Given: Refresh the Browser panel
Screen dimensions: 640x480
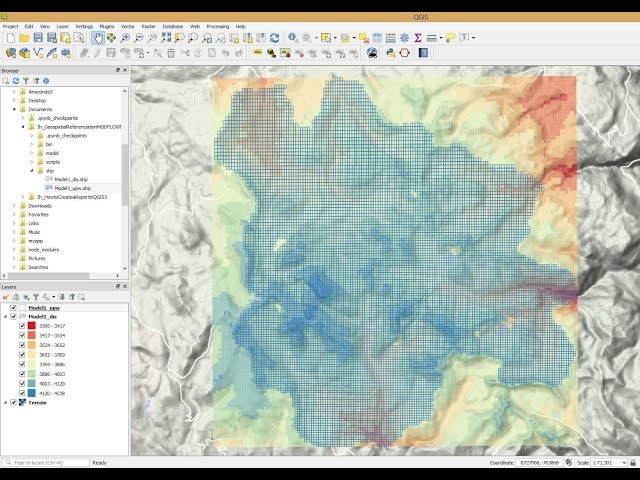Looking at the screenshot, I should [16, 81].
